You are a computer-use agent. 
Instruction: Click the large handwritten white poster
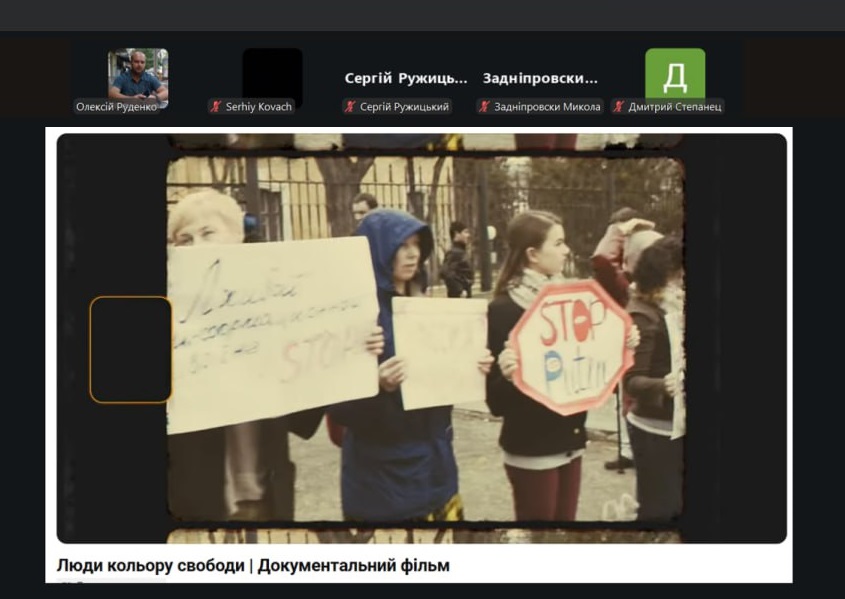point(270,335)
